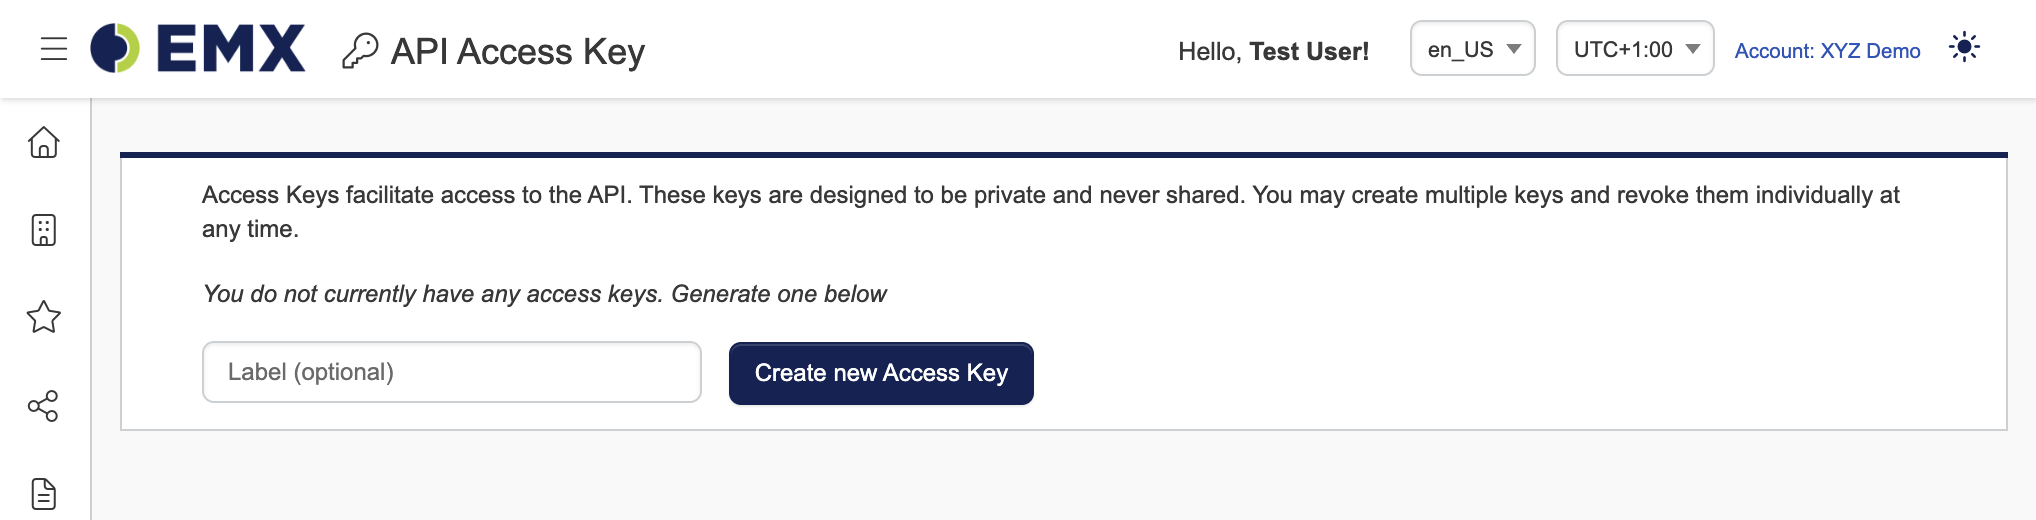Open the hamburger navigation menu

[54, 49]
